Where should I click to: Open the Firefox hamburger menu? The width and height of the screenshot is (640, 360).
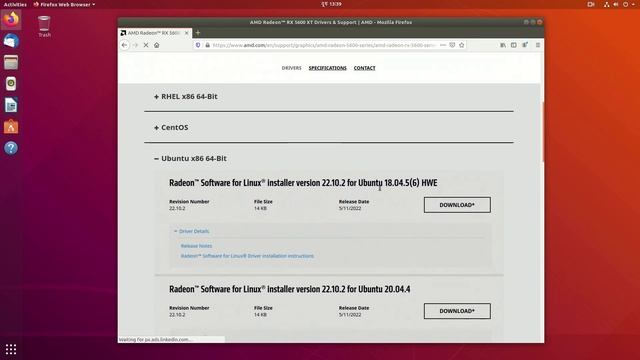point(538,45)
